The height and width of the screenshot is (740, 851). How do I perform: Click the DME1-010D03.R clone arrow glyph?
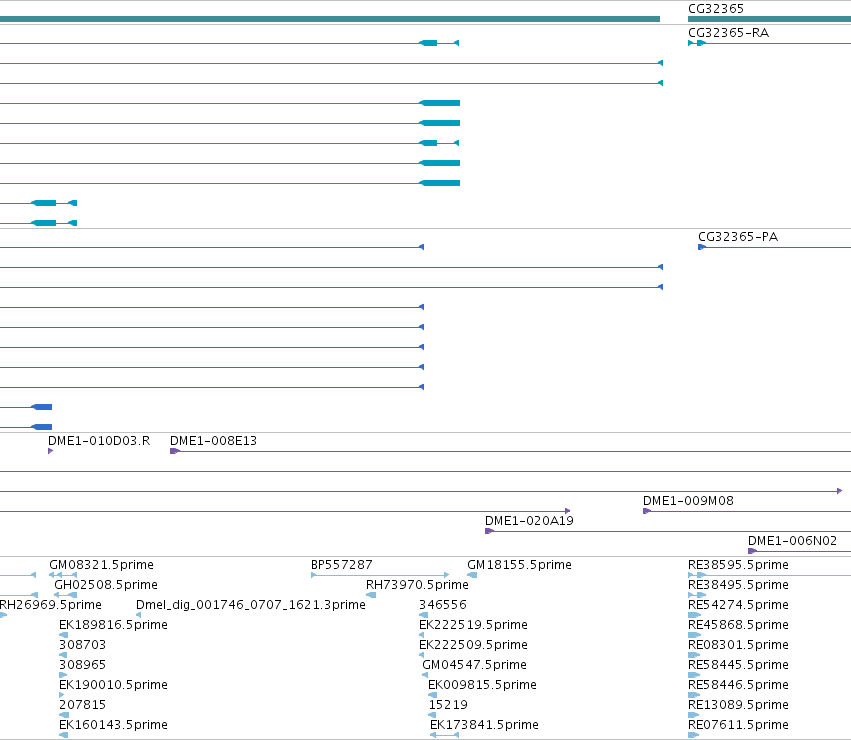[x=50, y=451]
